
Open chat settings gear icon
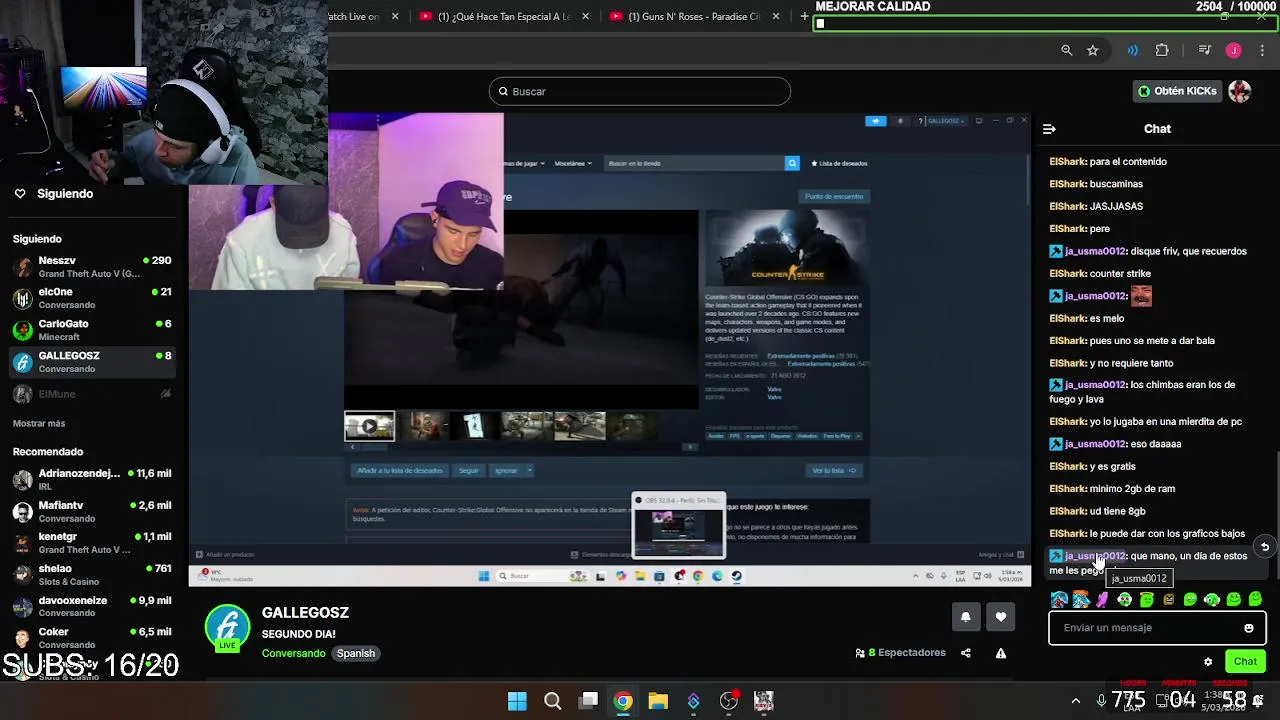pos(1208,662)
